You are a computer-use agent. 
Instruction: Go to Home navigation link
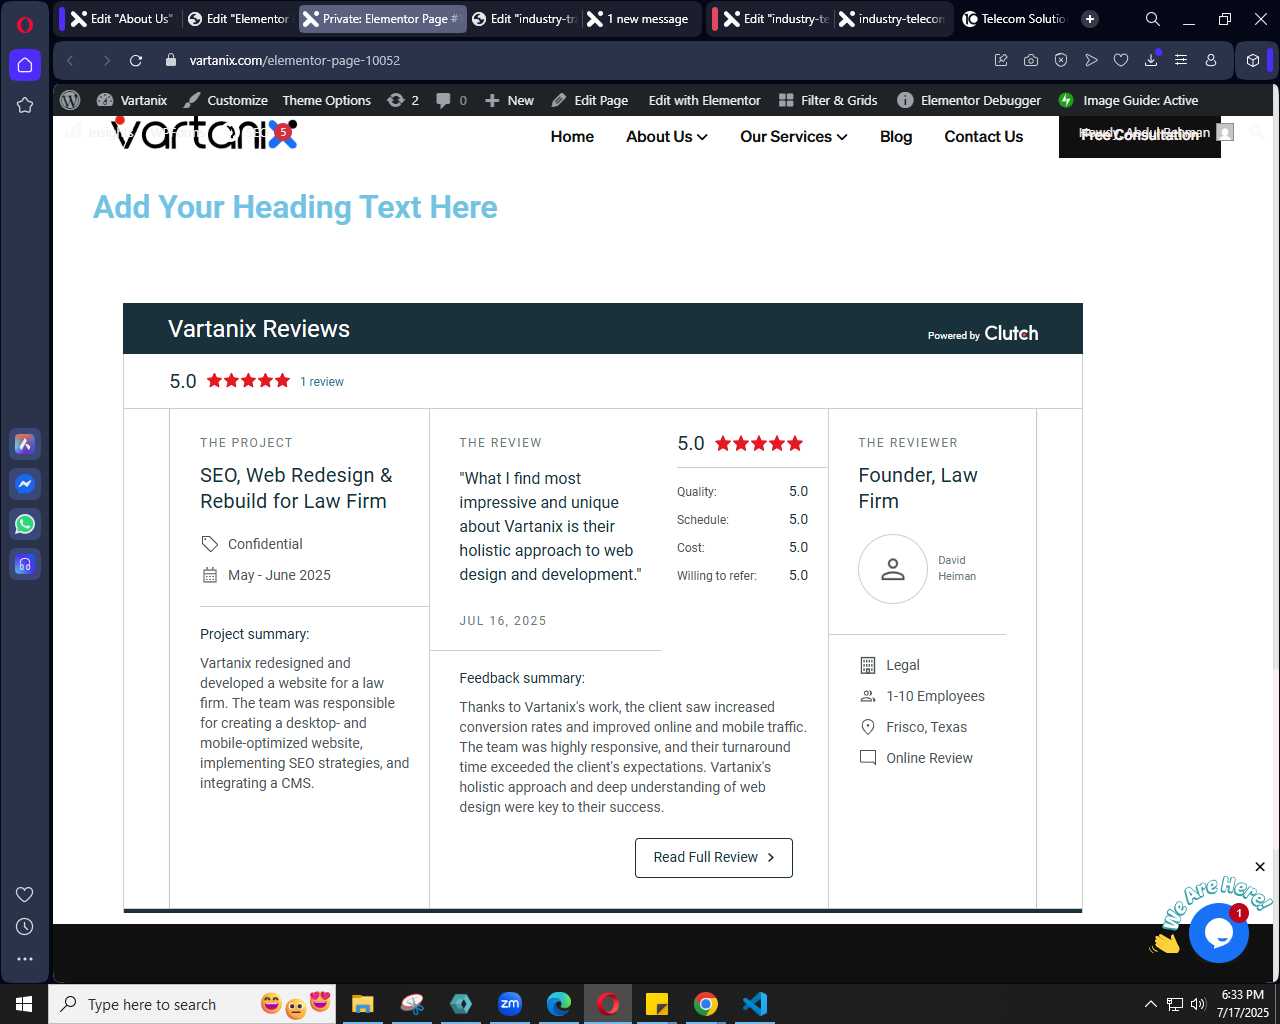pyautogui.click(x=572, y=137)
